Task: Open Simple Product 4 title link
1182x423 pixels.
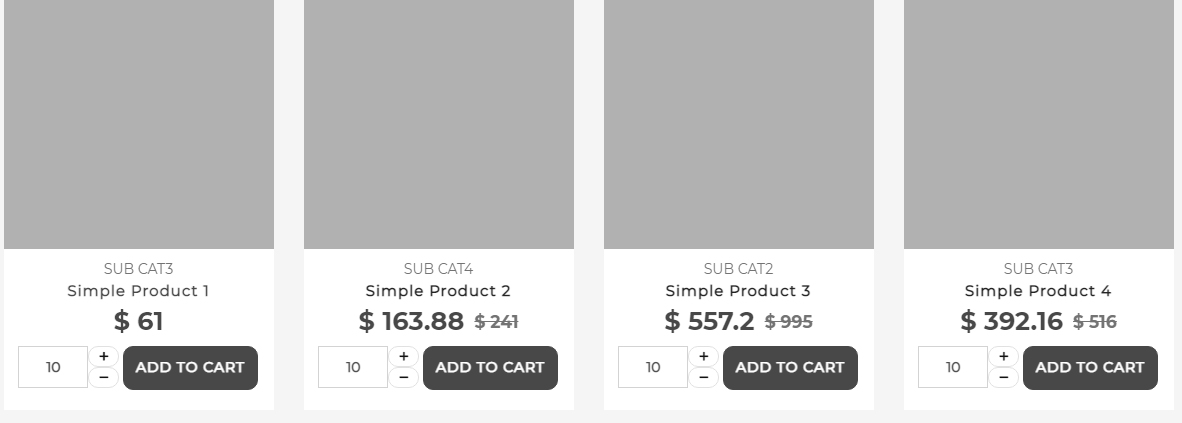Action: coord(1038,291)
